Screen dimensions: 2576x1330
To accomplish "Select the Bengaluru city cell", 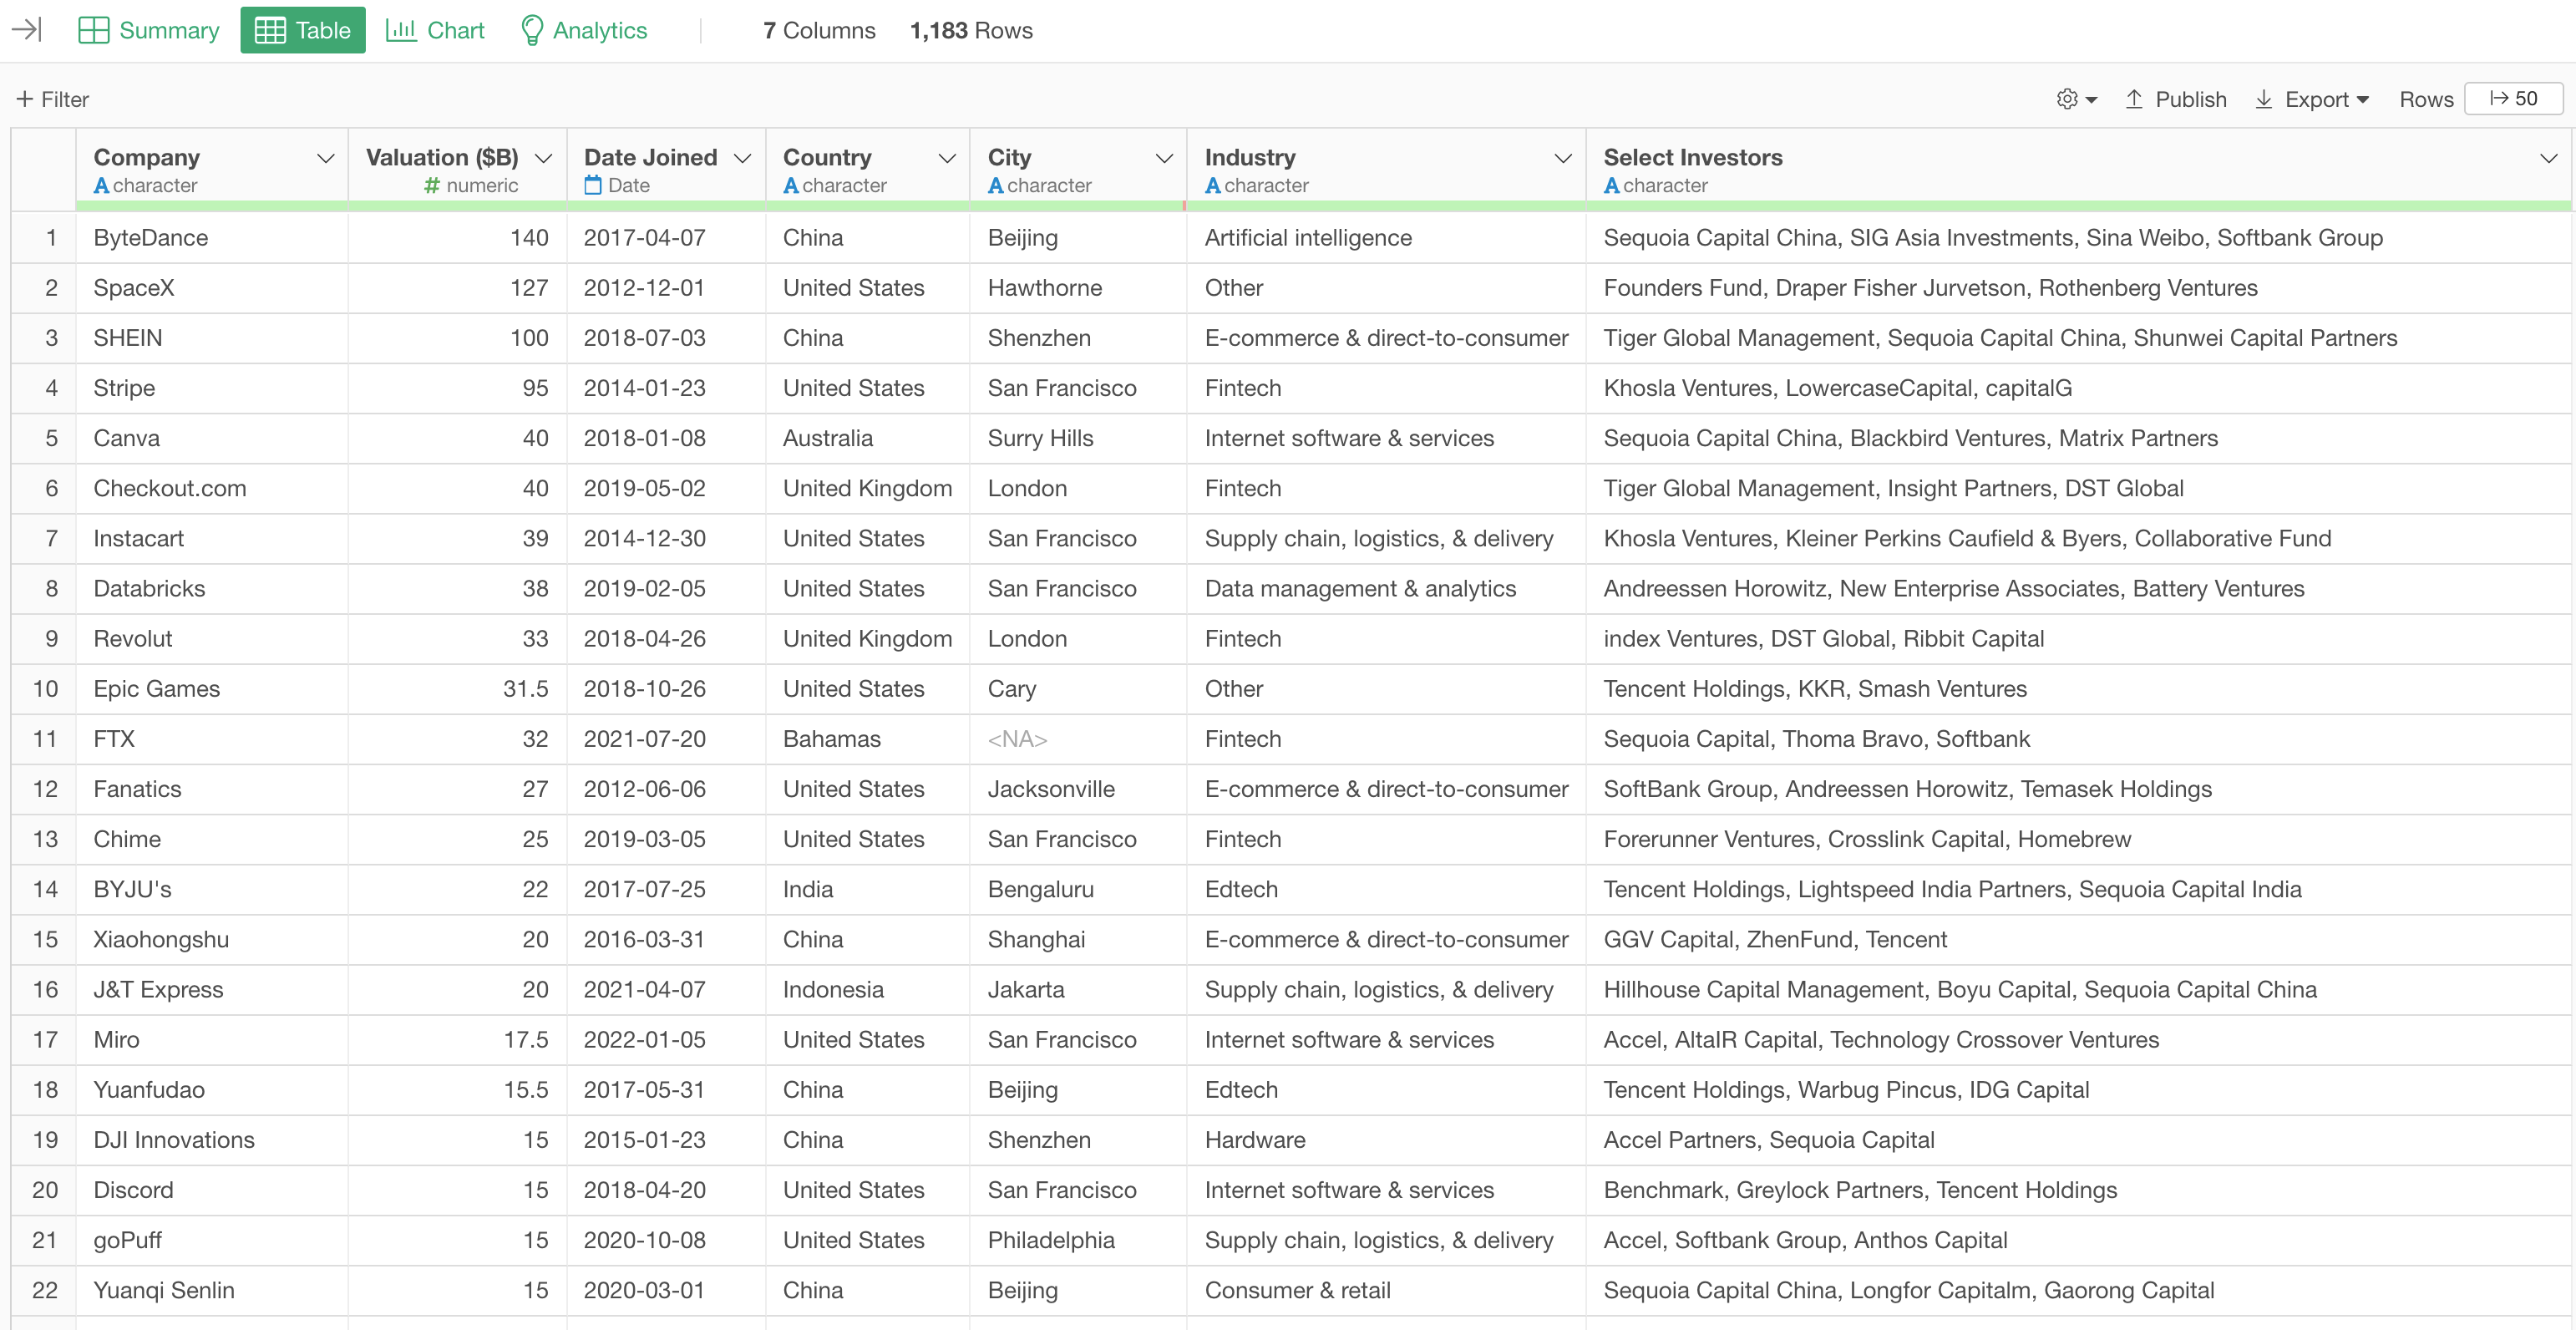I will tap(1079, 889).
